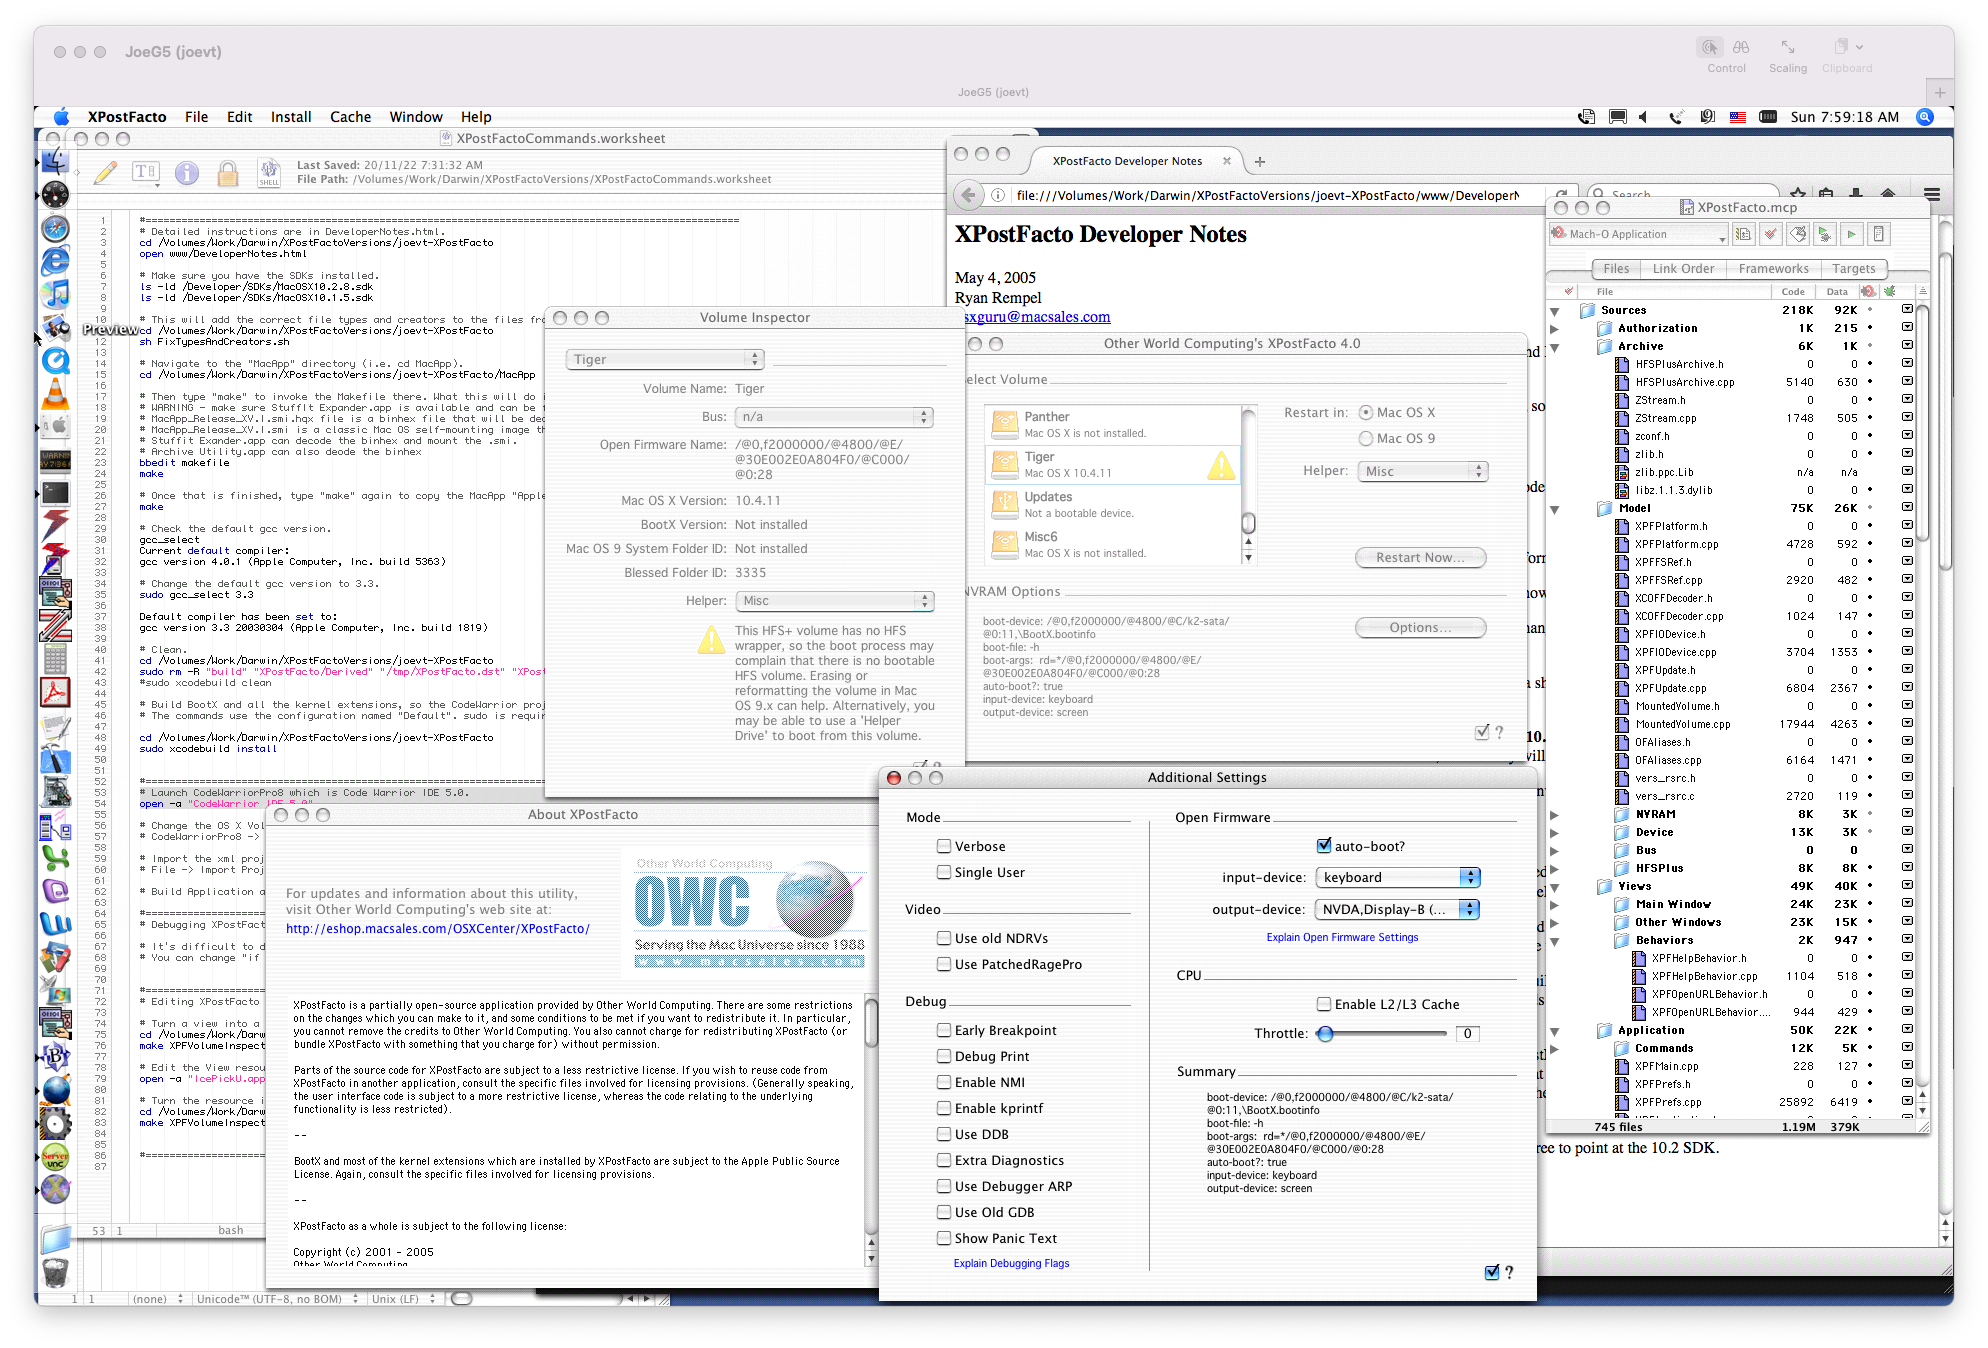Screen dimensions: 1988x1348
Task: Click the Make (checkmark) icon in project toolbar
Action: [x=1771, y=234]
